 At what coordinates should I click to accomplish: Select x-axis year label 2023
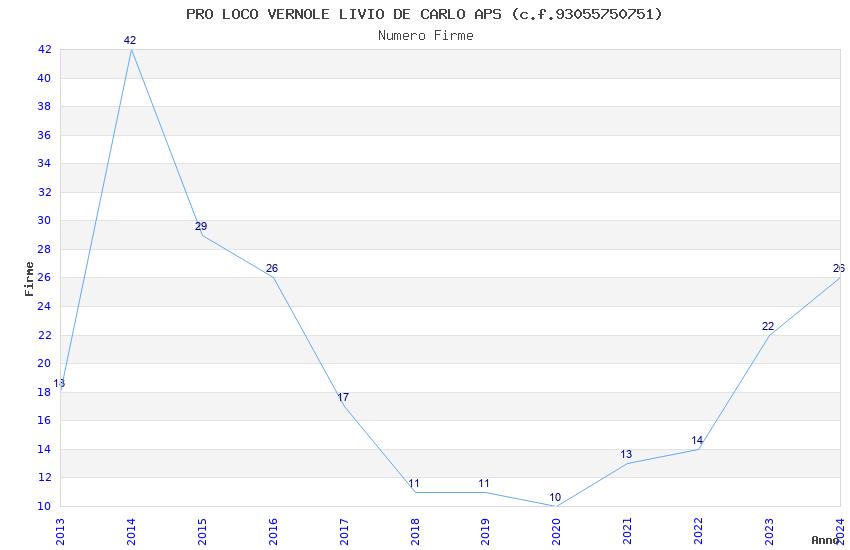[x=770, y=532]
